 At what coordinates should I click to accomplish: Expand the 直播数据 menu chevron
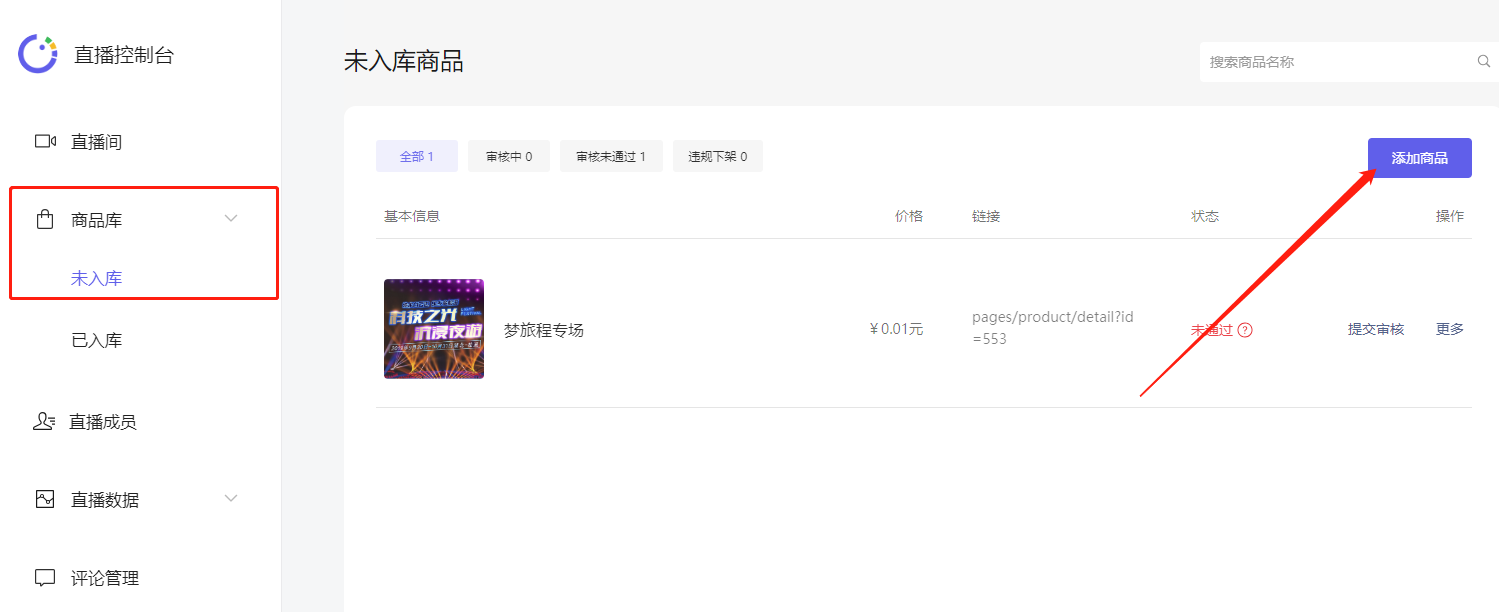click(231, 498)
